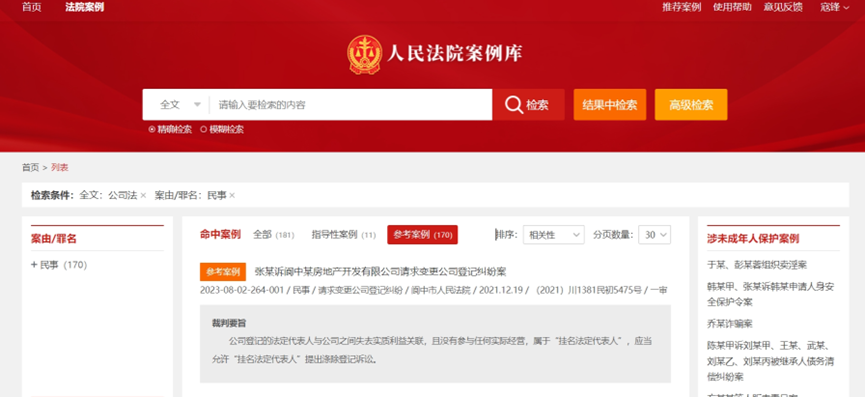Click the 命中案例 label
865x397 pixels.
pos(220,235)
